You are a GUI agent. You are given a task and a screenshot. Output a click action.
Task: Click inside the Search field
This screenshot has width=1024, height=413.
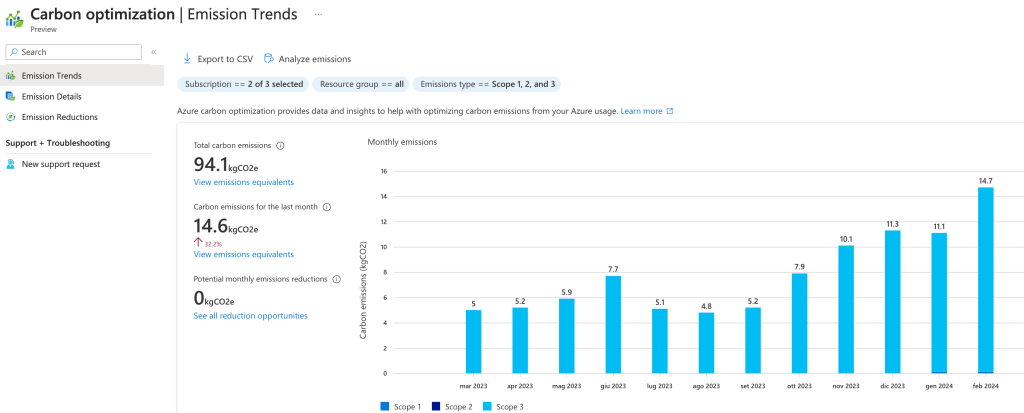(78, 52)
